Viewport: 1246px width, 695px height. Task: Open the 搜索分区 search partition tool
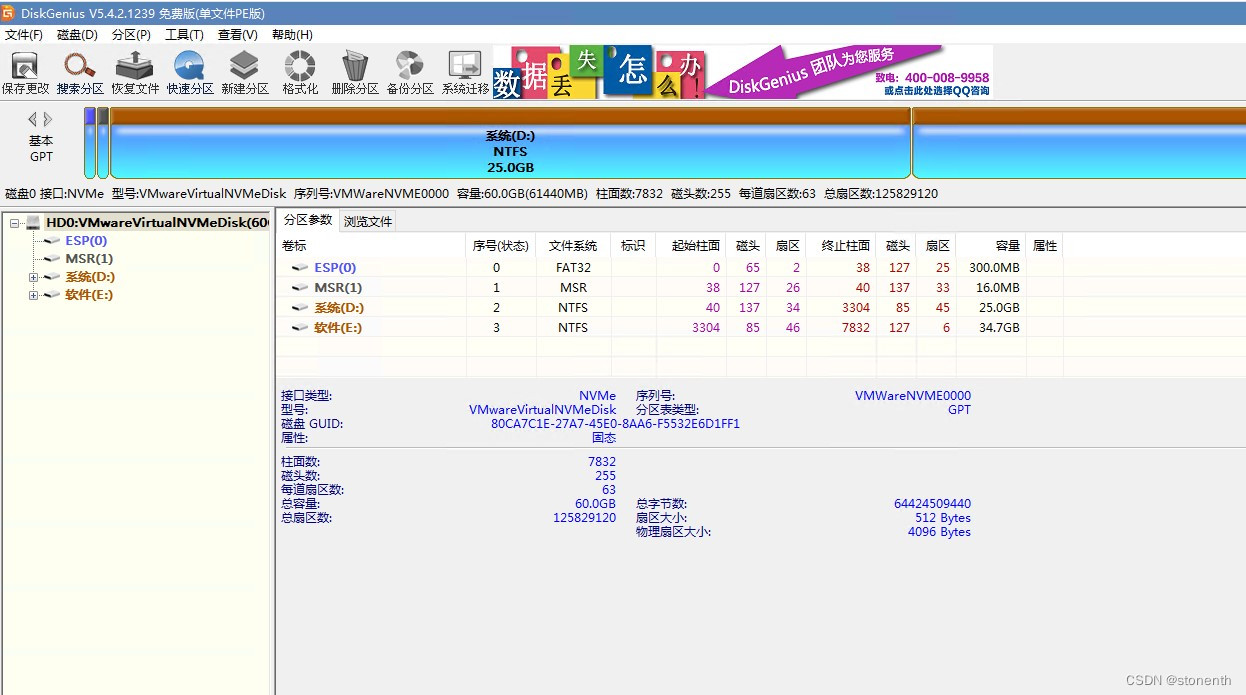(80, 66)
